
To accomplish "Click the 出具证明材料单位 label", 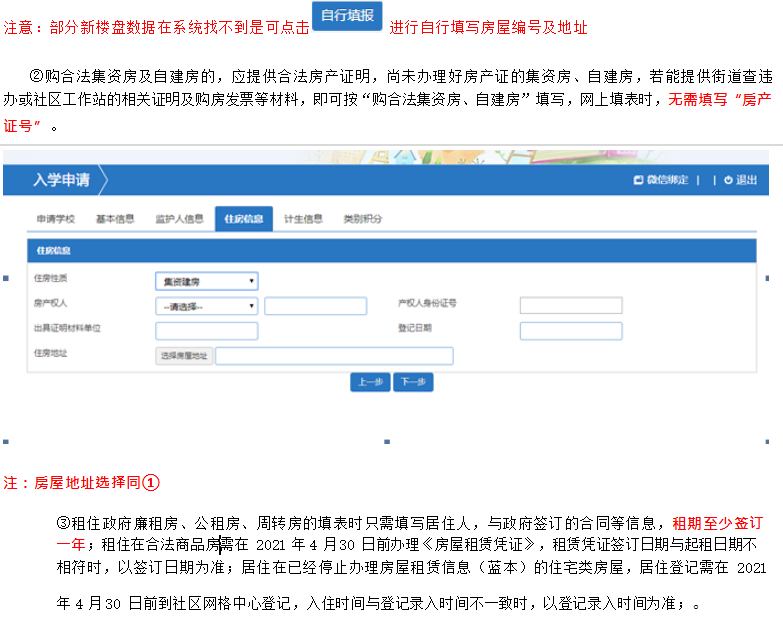I will tap(67, 328).
